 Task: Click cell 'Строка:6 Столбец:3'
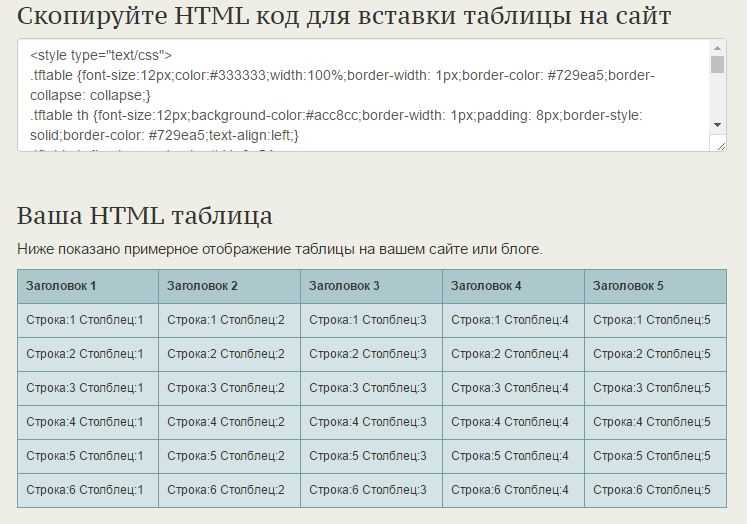[x=372, y=490]
